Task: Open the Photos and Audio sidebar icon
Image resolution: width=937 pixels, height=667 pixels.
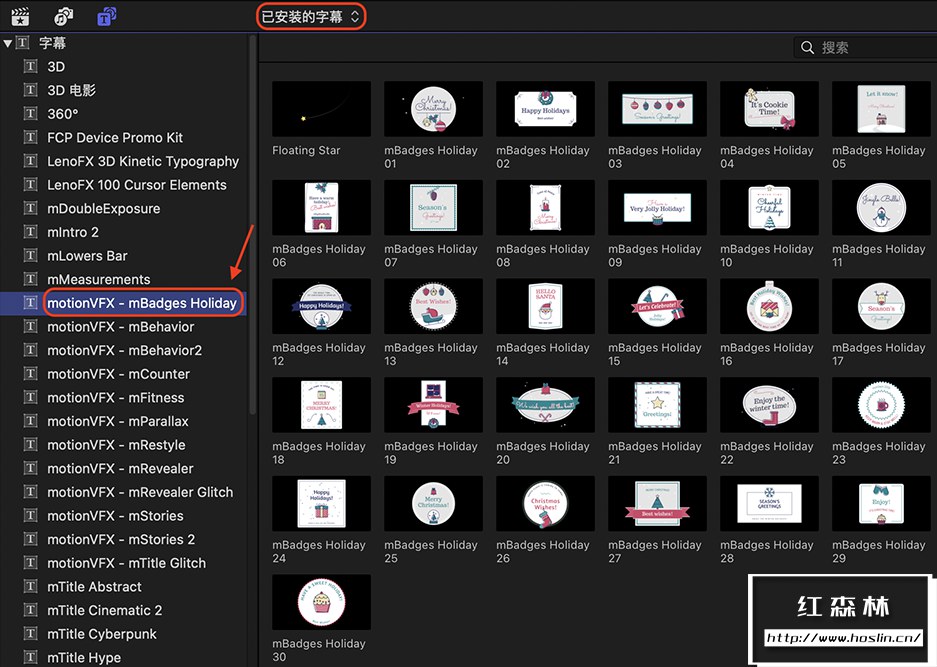Action: [x=63, y=16]
